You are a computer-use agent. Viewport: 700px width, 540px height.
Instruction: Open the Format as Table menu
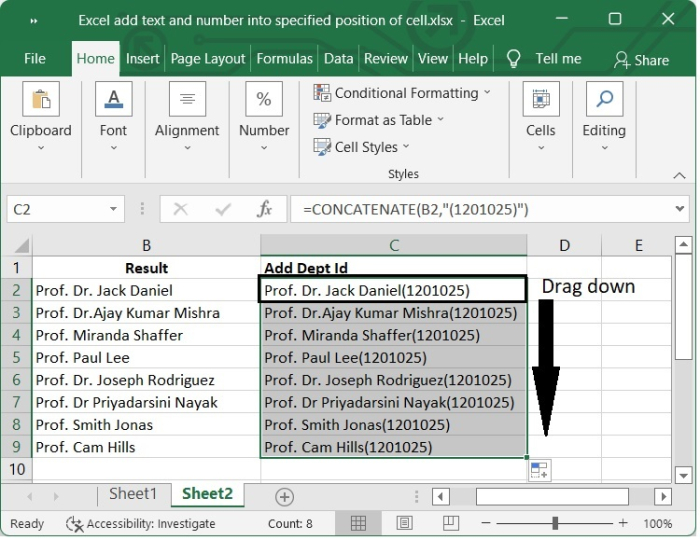click(379, 120)
